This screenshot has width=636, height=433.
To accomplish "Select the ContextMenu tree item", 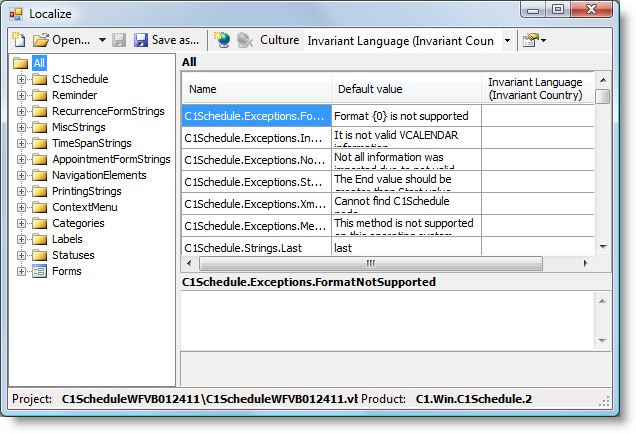I will point(85,207).
